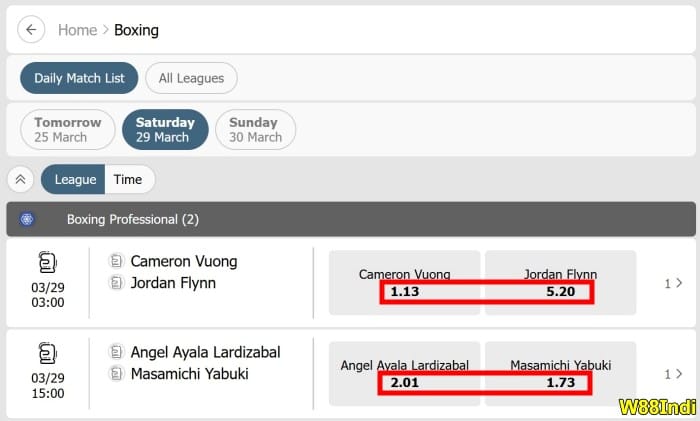Click the Boxing Professional league icon

tap(27, 219)
